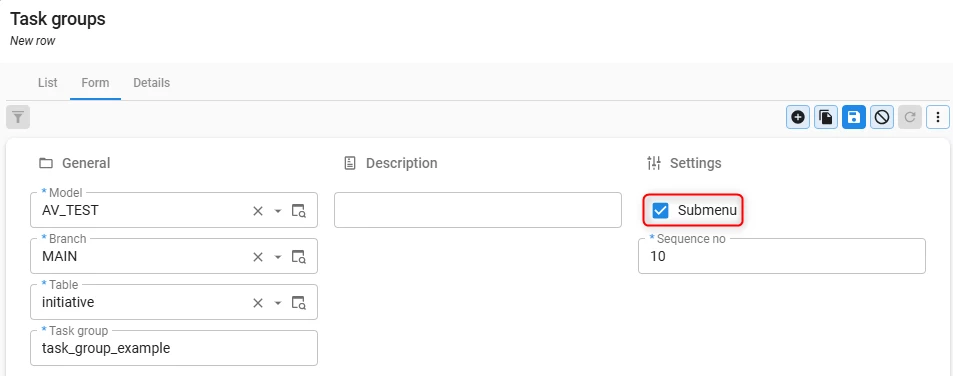This screenshot has width=953, height=376.
Task: Click the copy row icon
Action: click(826, 117)
